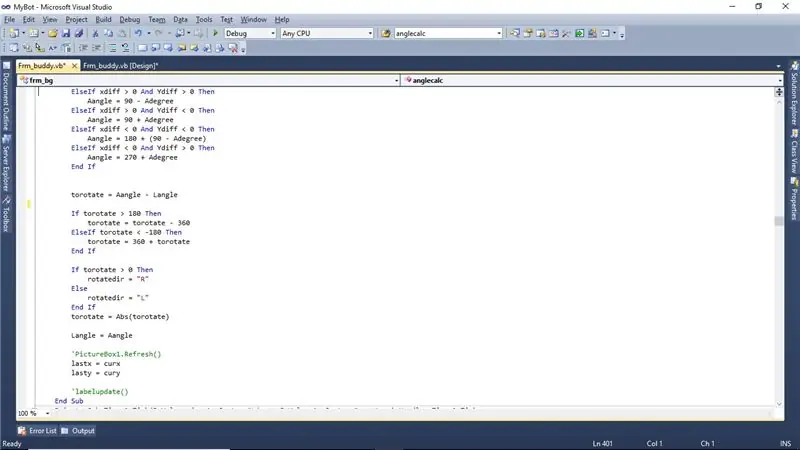800x450 pixels.
Task: Open Toolbox from the toolbar crossed tools icon
Action: click(x=566, y=33)
